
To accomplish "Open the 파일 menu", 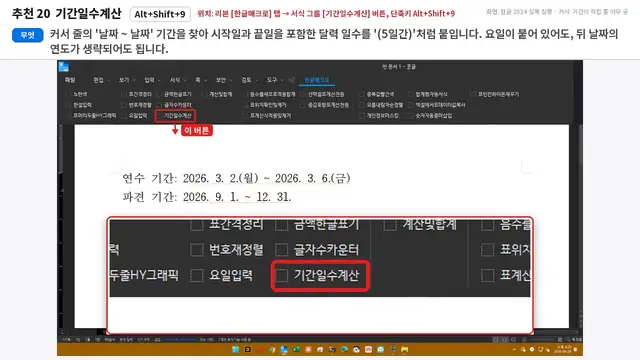I will tap(70, 80).
